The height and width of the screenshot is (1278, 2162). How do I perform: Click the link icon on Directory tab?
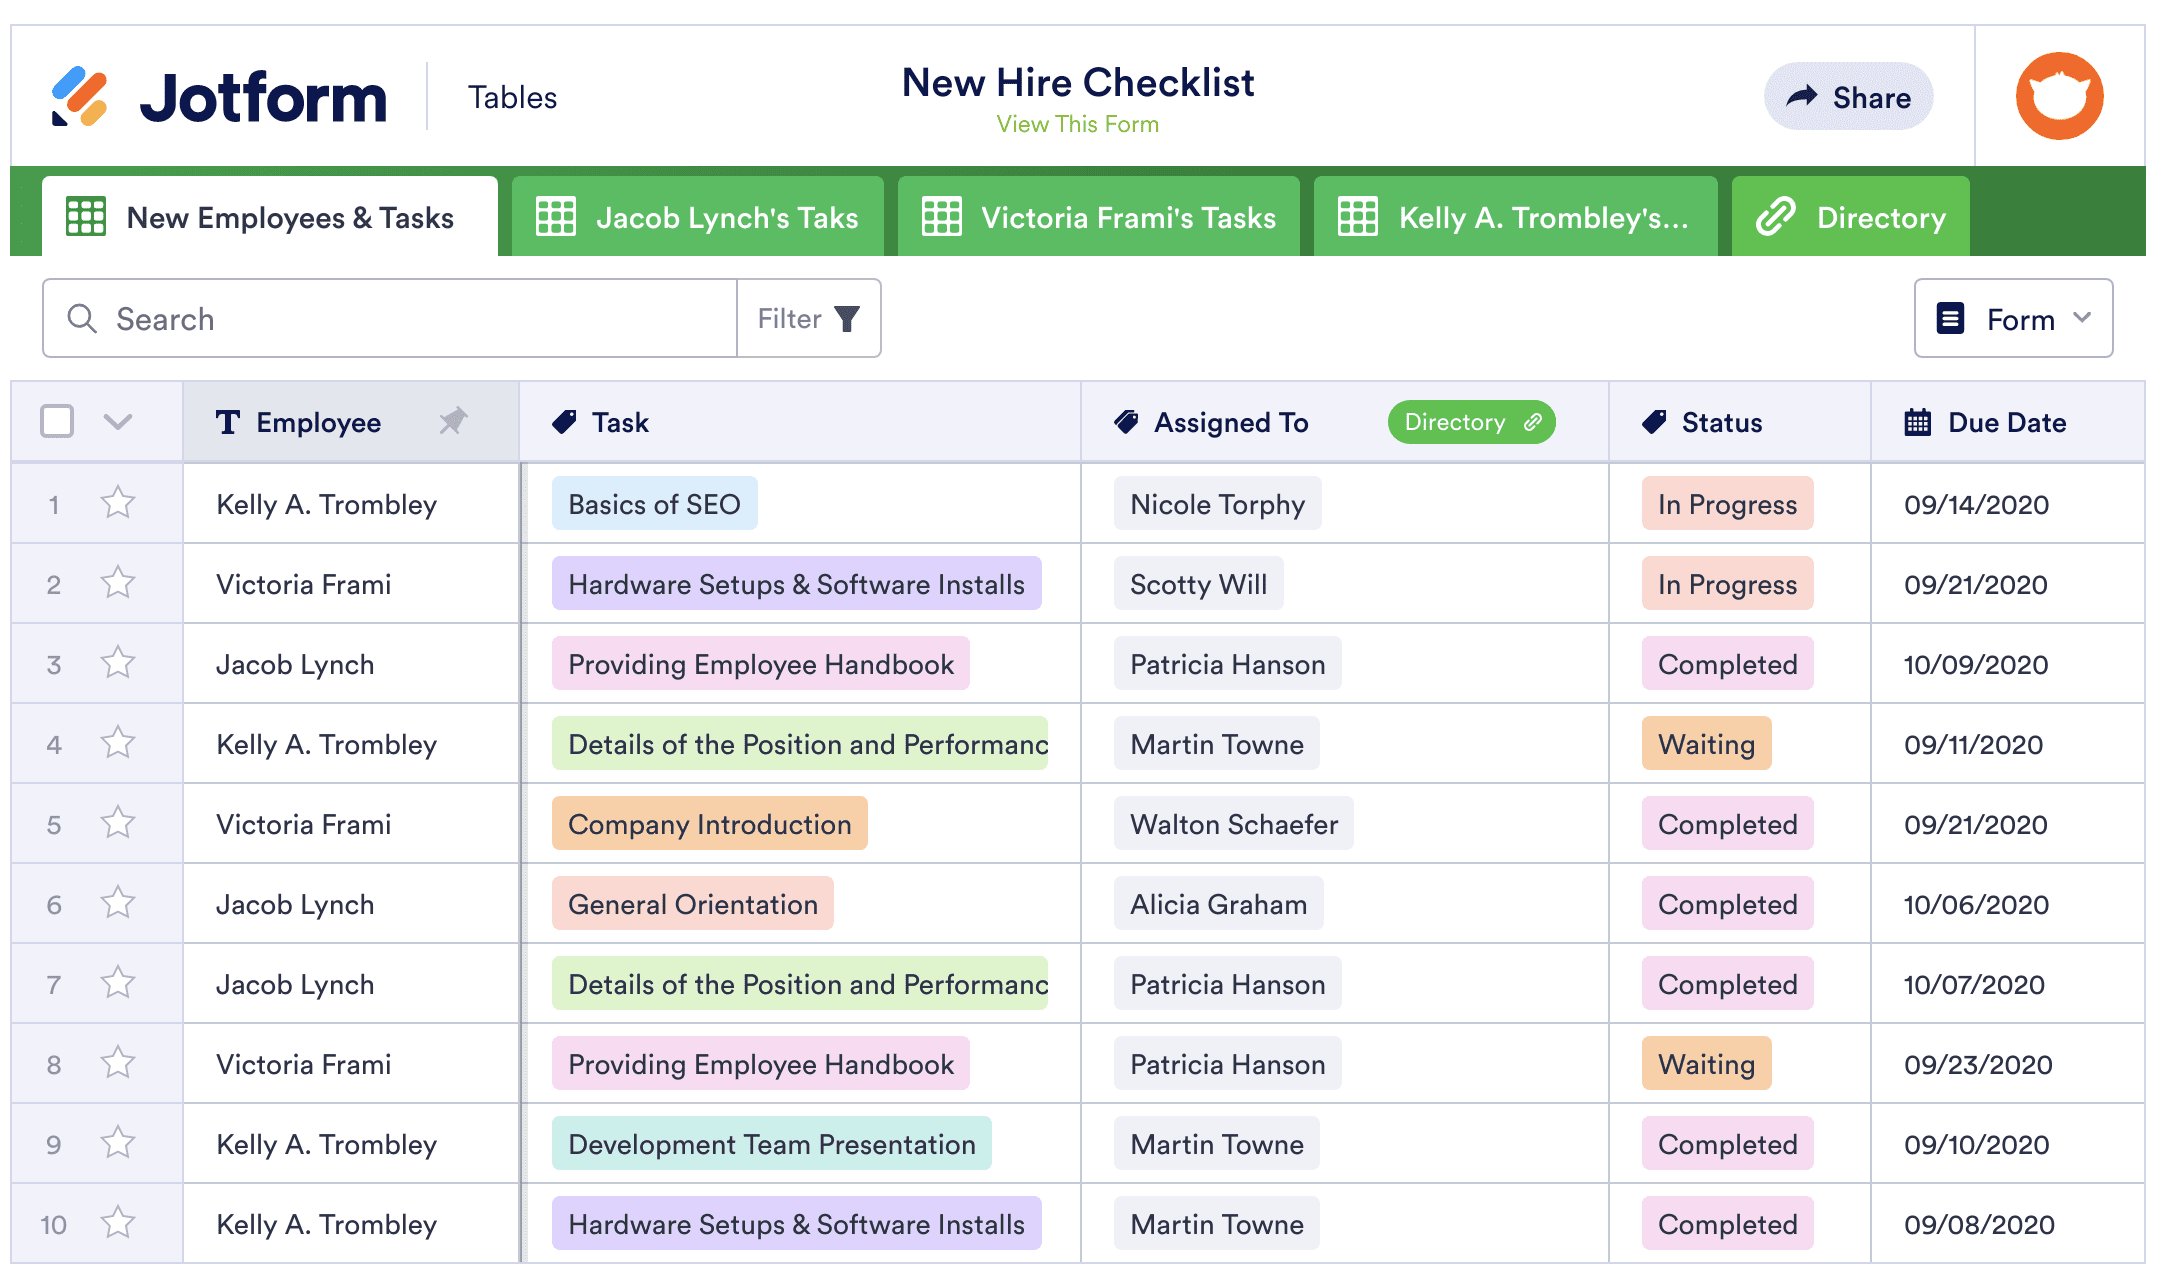[1776, 217]
